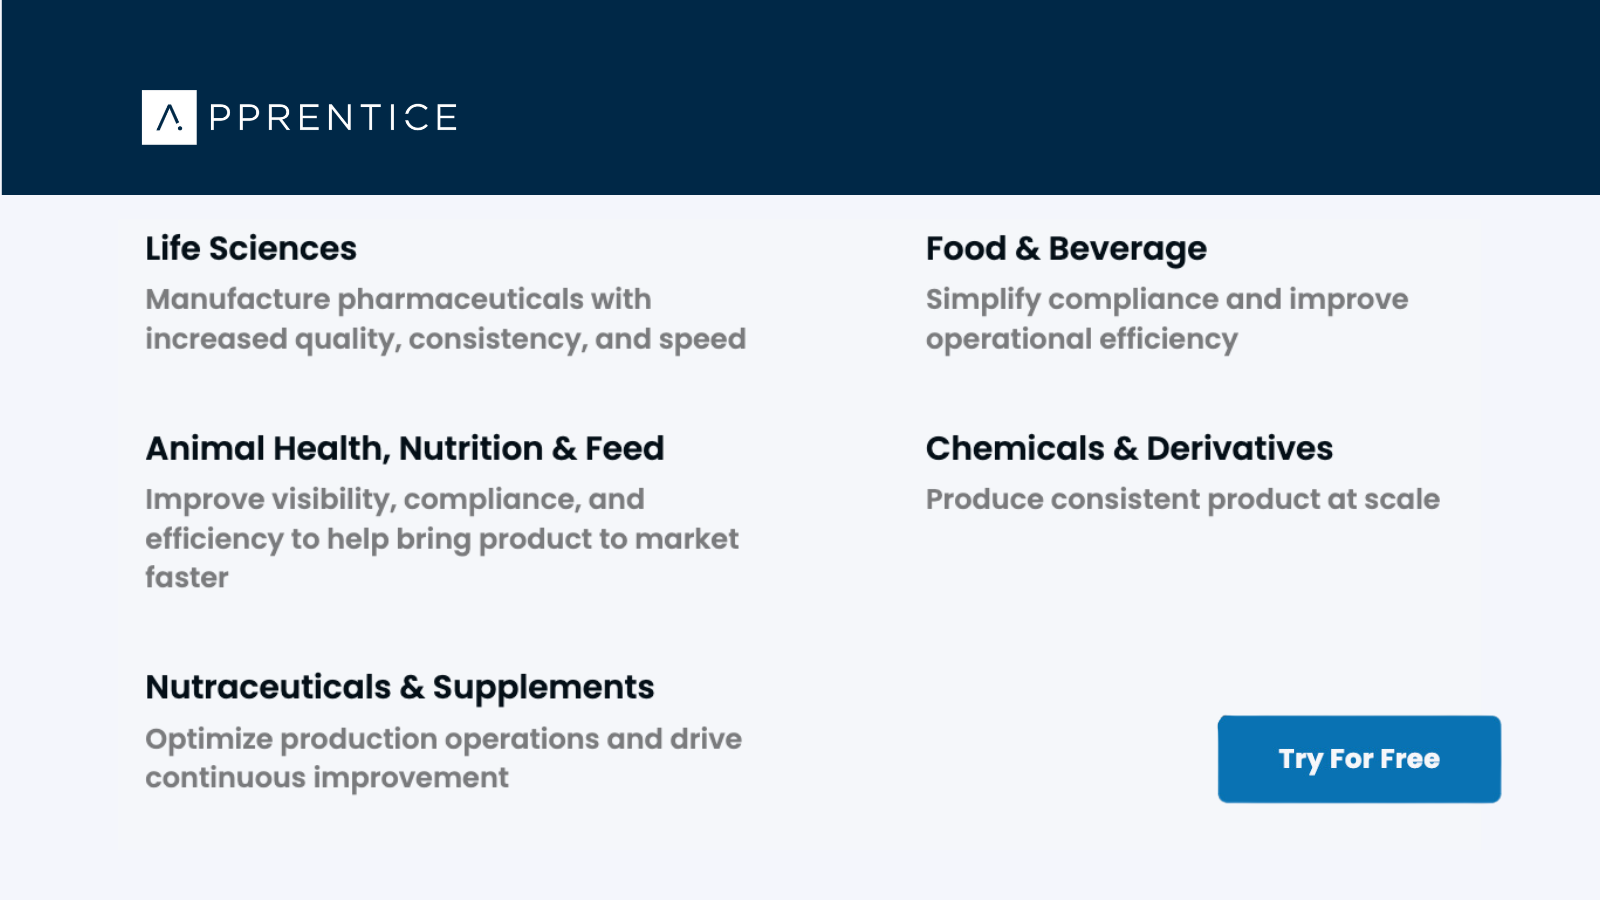Screen dimensions: 1600x900
Task: Open the Life Sciences industry link
Action: click(251, 248)
